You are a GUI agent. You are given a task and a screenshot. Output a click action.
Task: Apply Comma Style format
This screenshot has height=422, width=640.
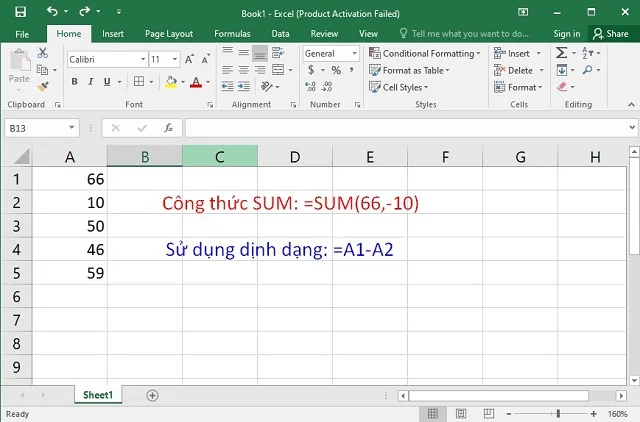pos(351,70)
